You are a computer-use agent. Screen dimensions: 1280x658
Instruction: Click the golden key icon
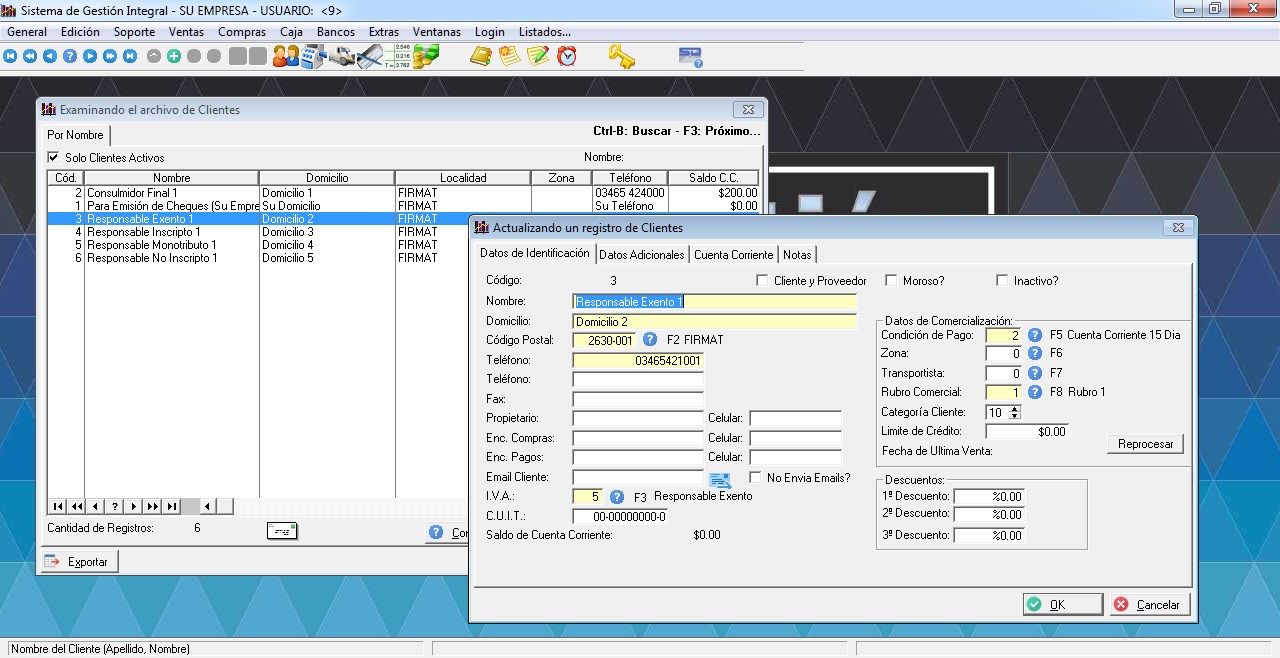[621, 56]
